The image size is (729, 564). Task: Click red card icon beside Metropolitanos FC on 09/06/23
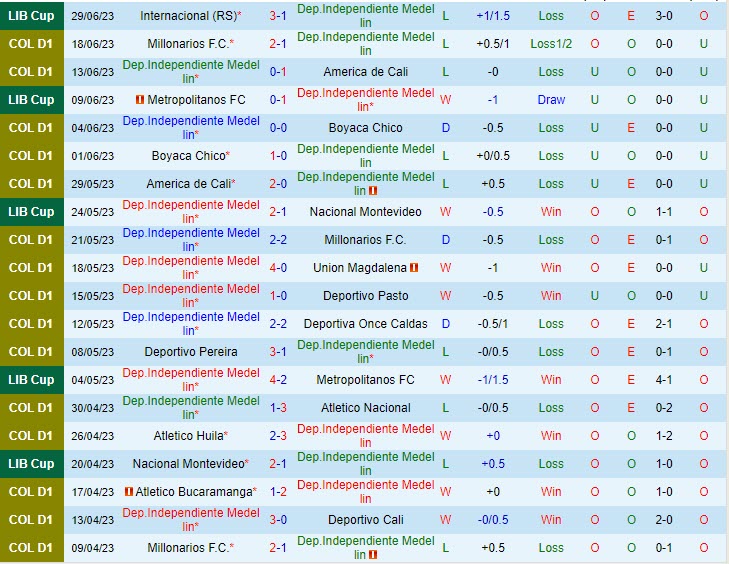tap(139, 100)
